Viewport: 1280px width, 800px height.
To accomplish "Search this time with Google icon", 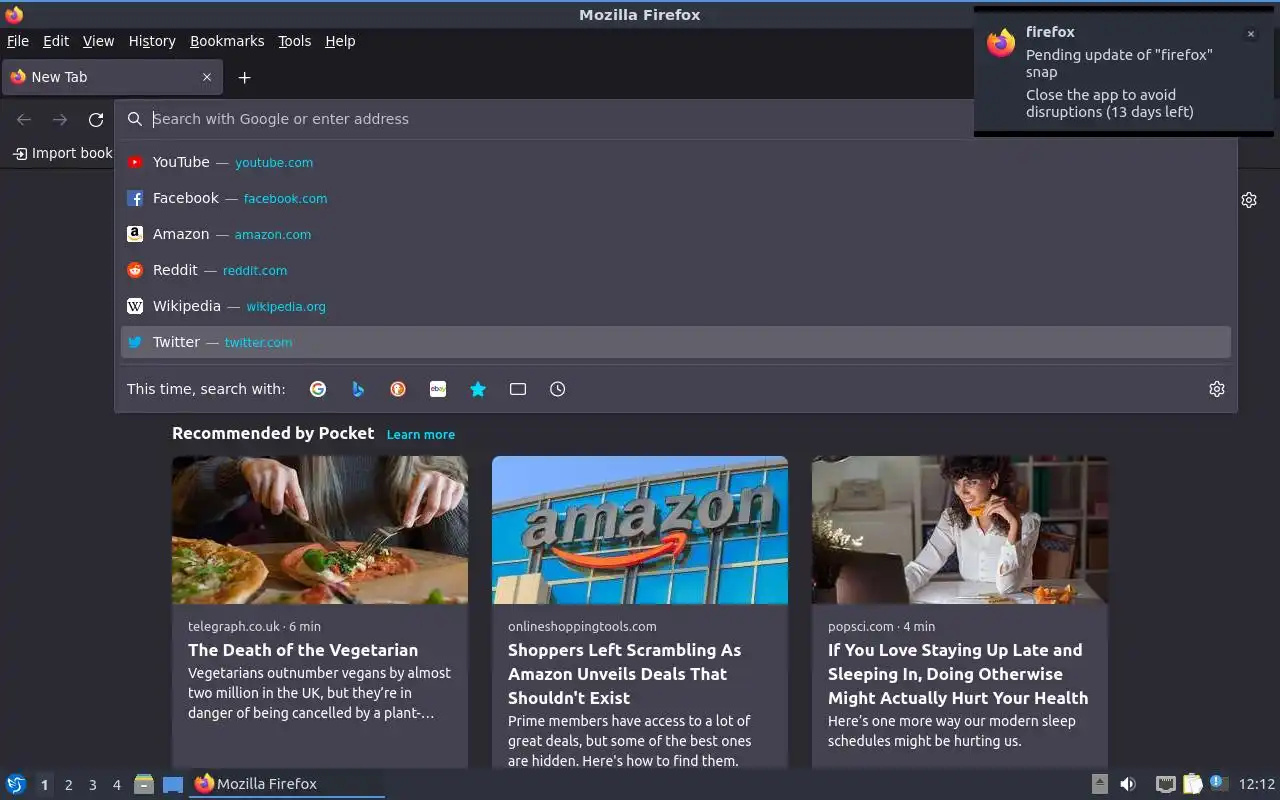I will (x=318, y=389).
